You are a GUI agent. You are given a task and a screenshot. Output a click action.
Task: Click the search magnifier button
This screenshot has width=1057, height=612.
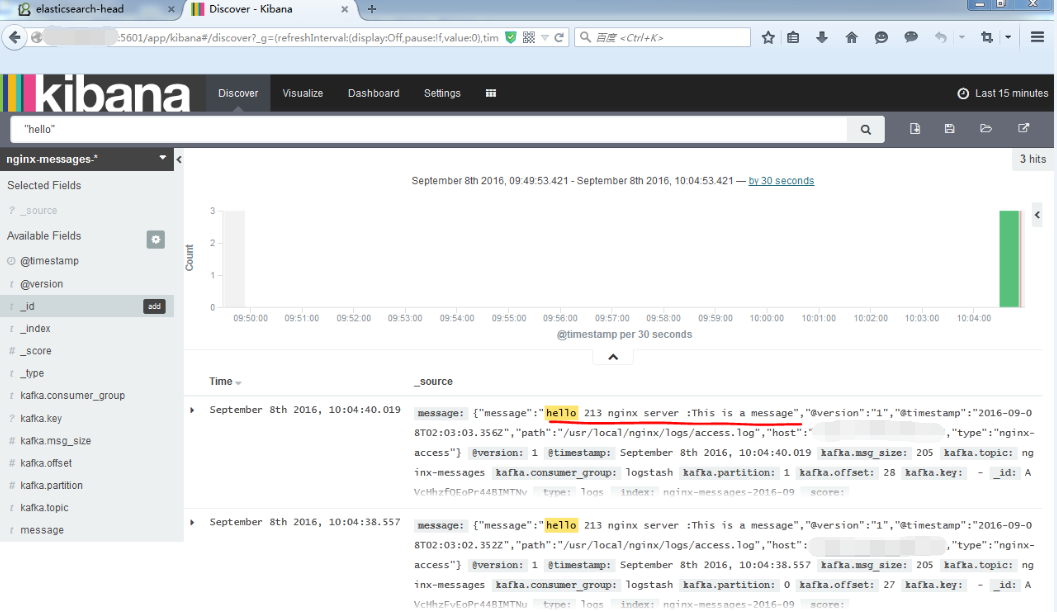click(866, 129)
